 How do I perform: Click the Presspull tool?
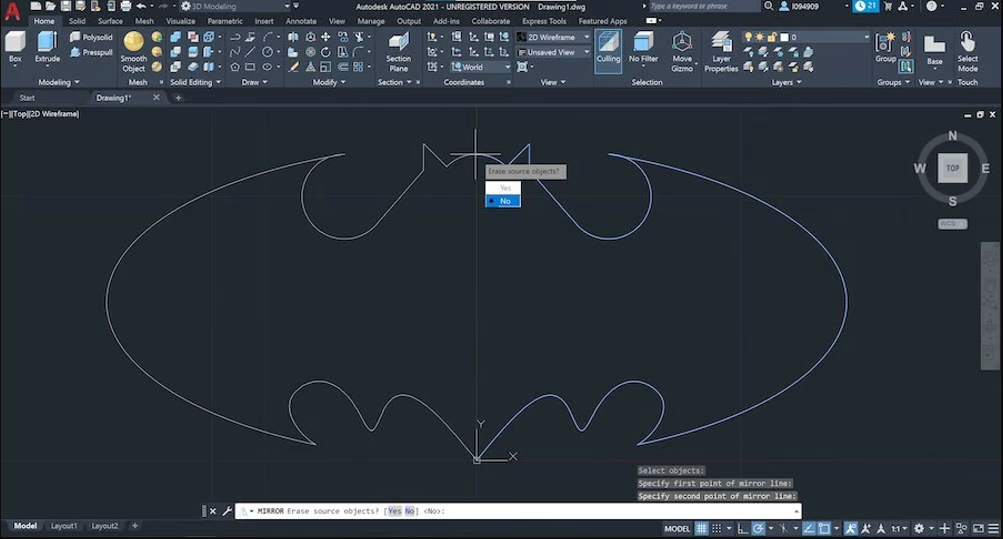click(x=90, y=52)
